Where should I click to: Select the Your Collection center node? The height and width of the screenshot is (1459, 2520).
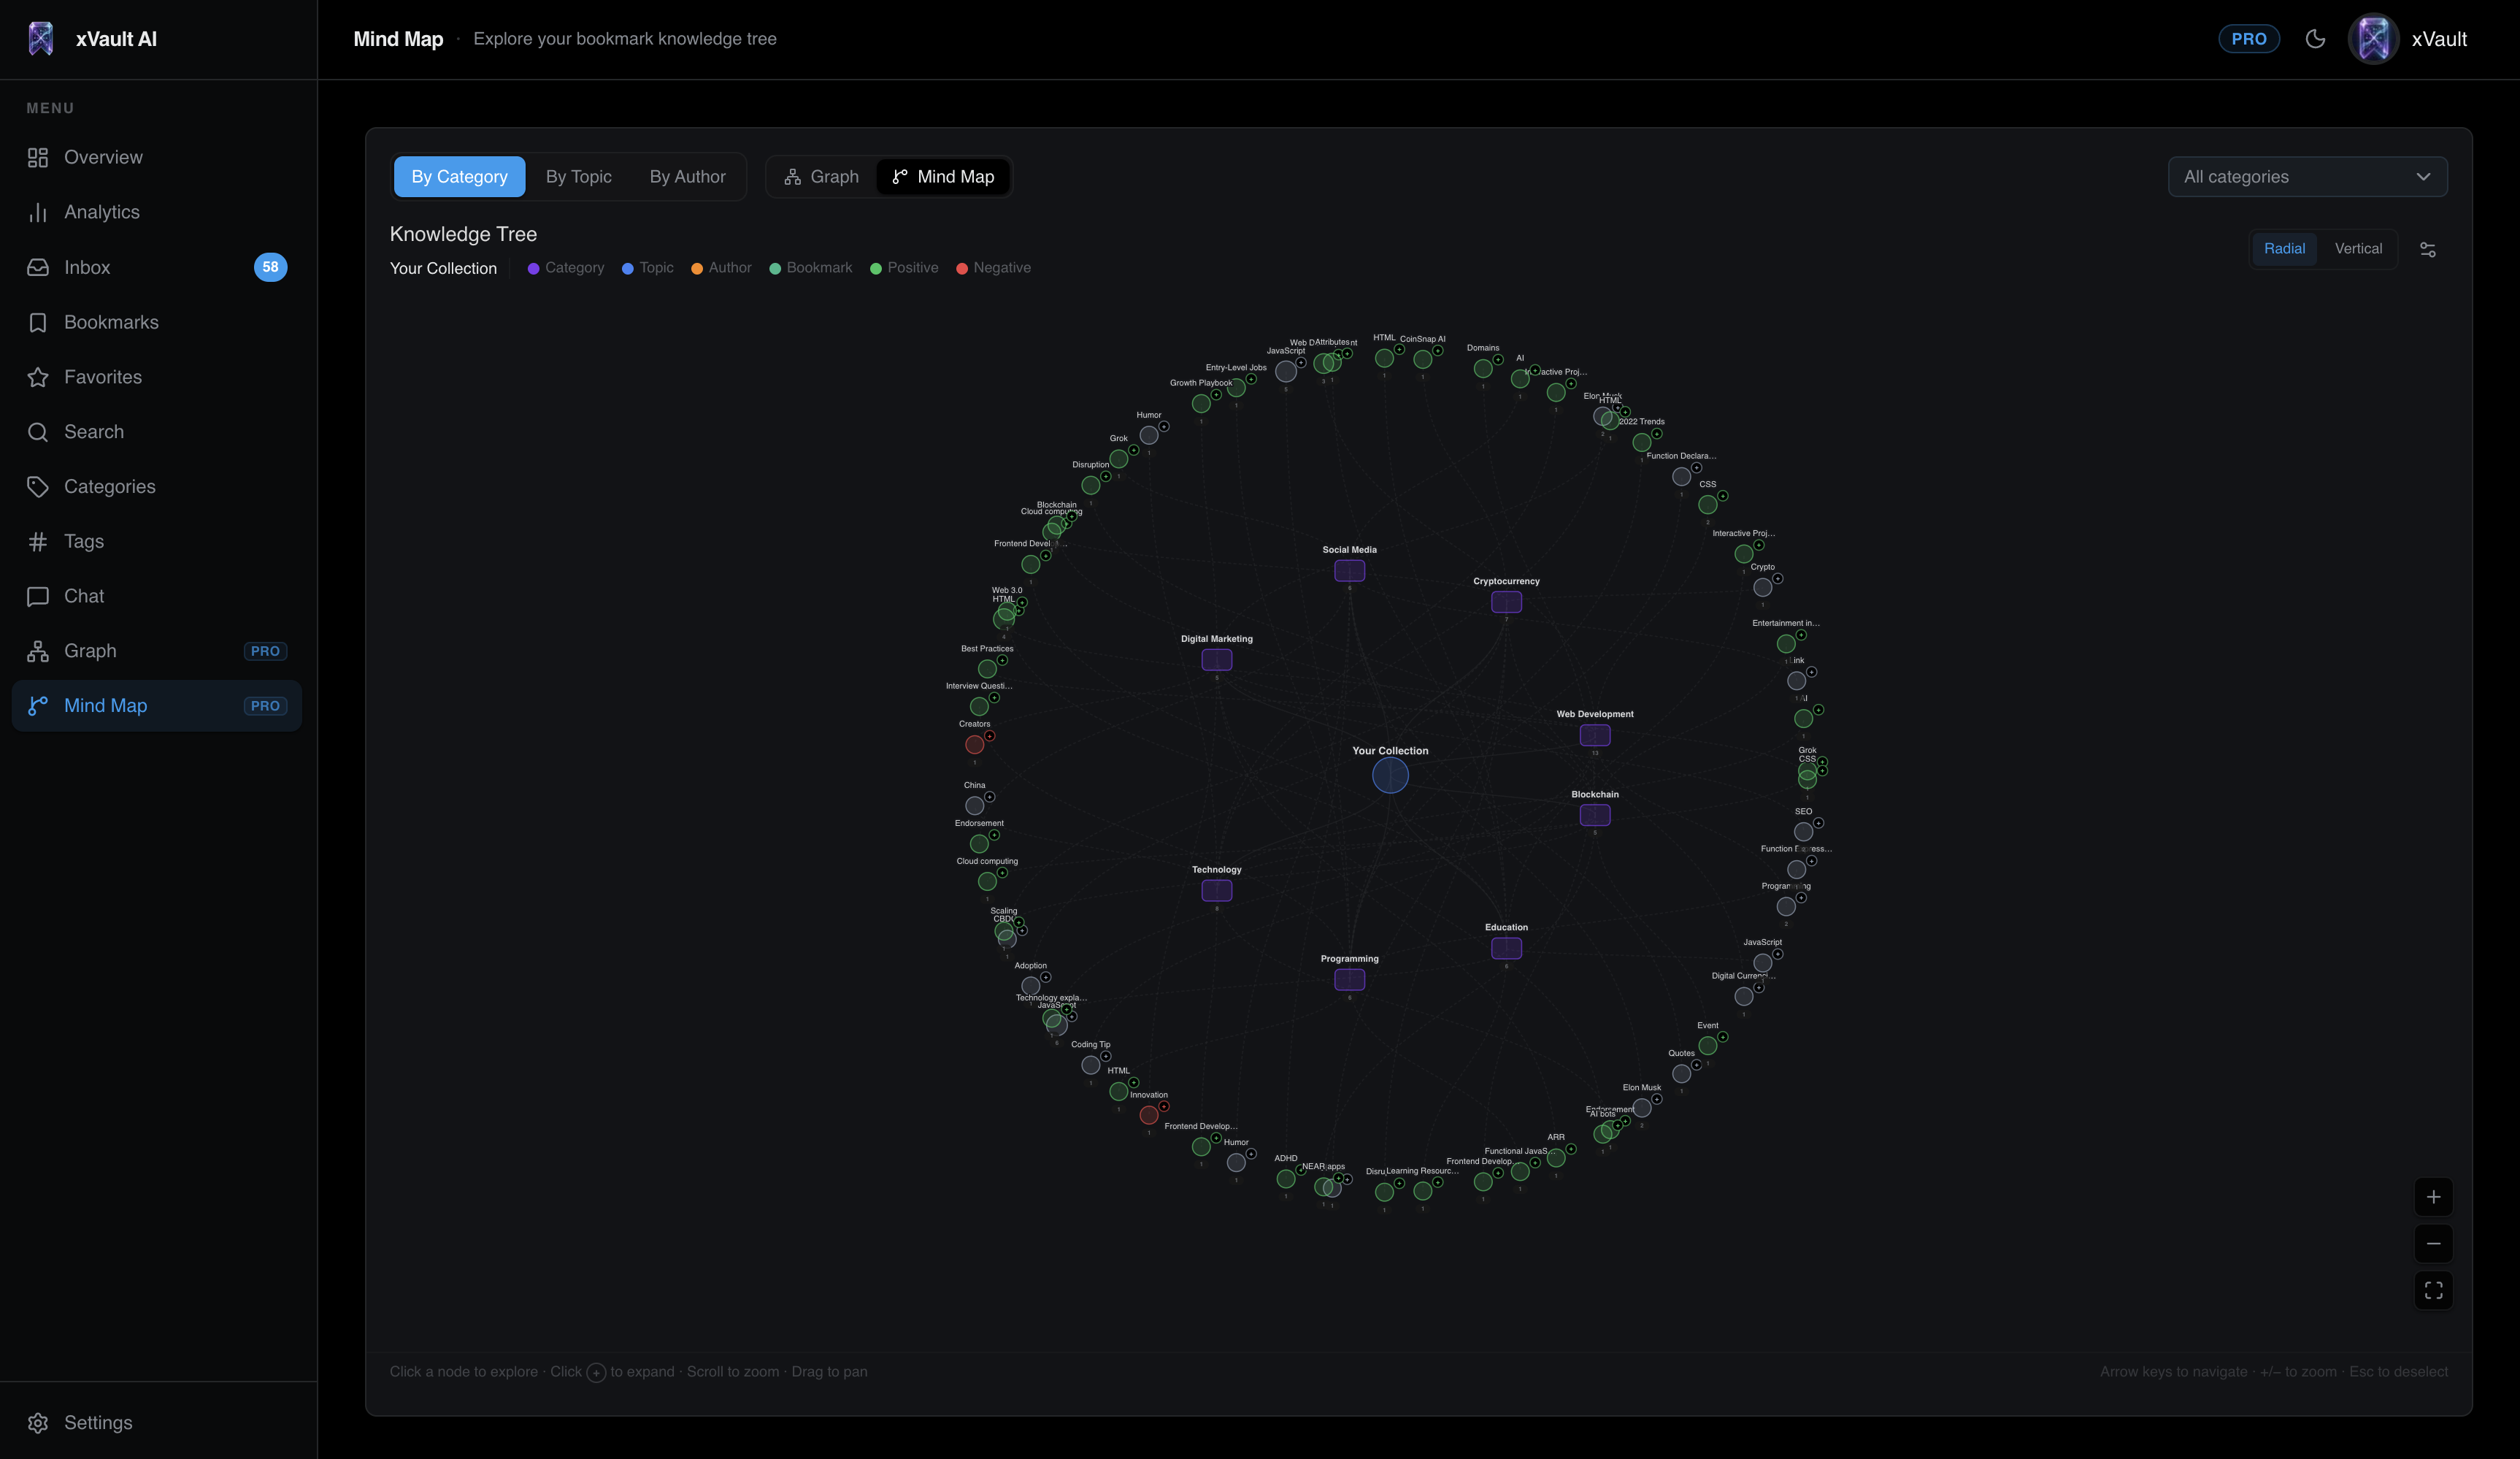[1389, 775]
